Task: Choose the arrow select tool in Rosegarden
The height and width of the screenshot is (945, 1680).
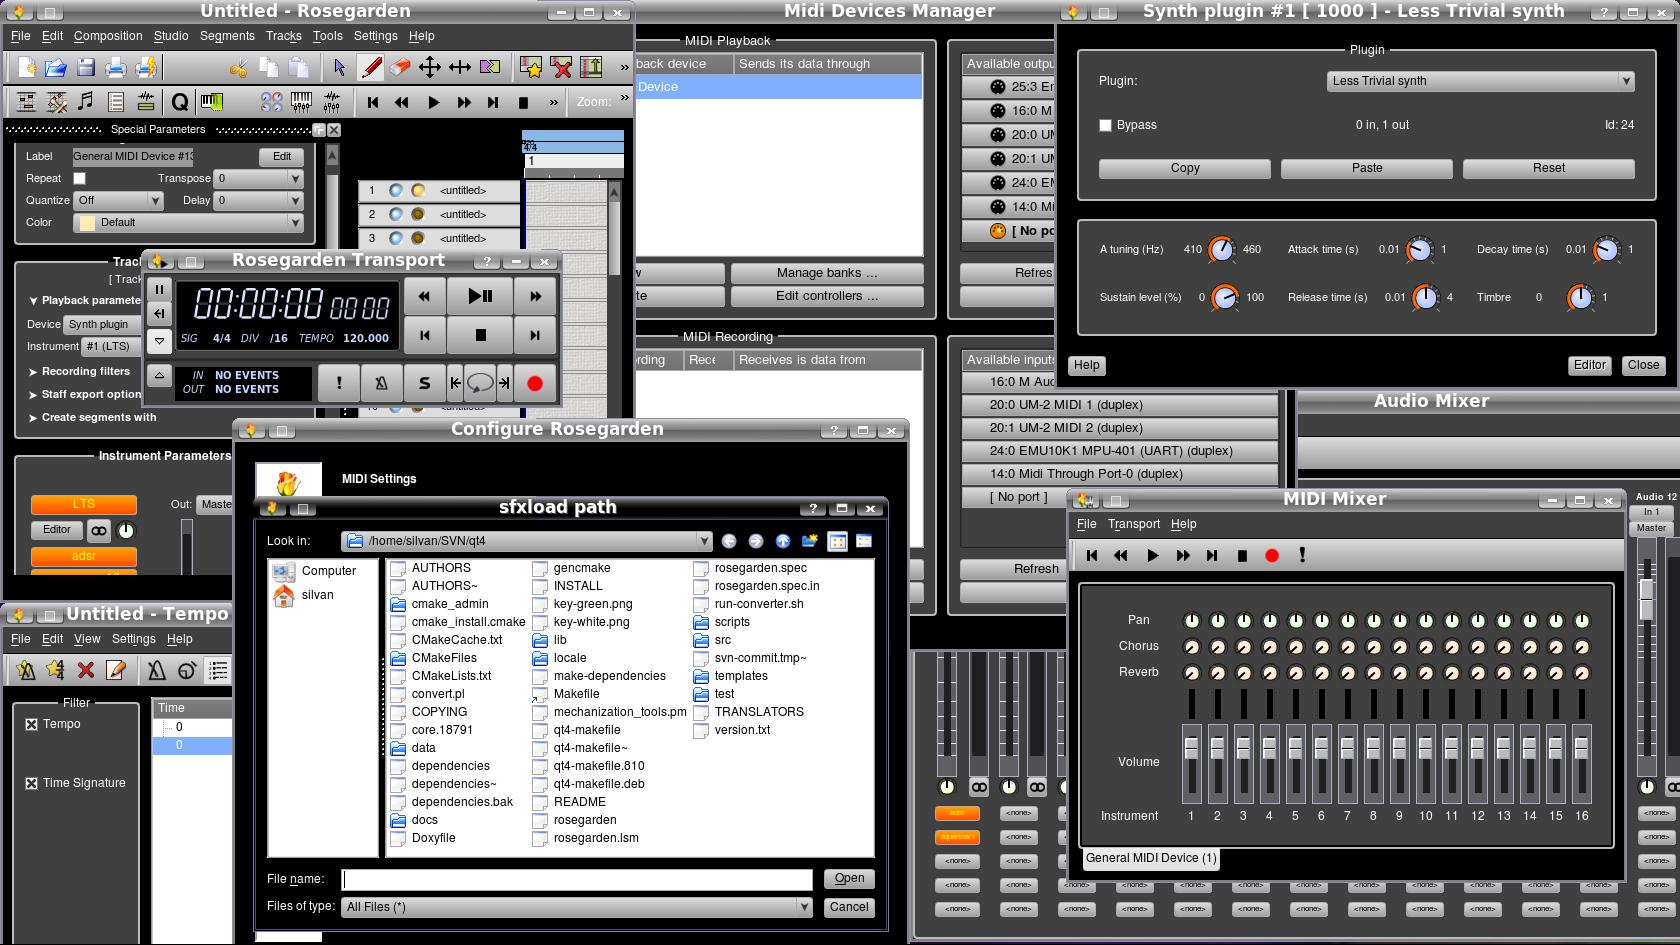Action: [340, 67]
